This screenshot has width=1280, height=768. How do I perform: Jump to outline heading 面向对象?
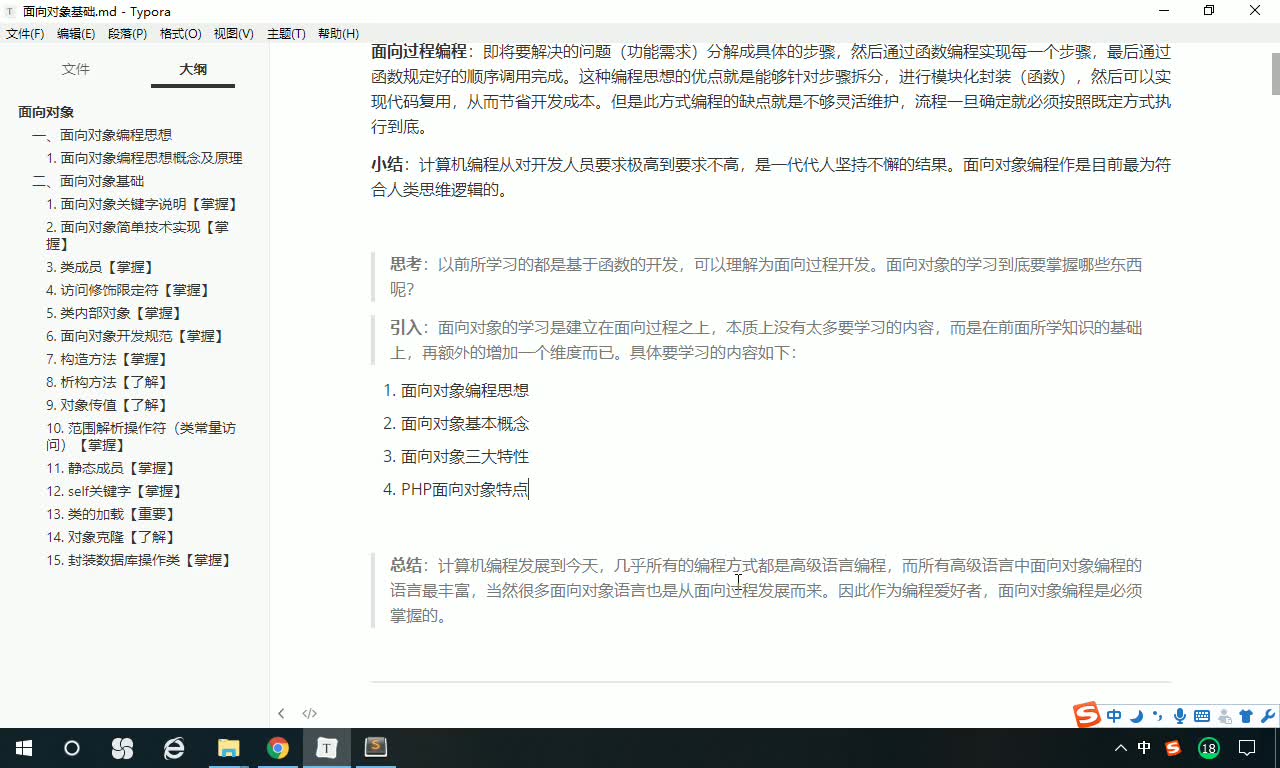(46, 112)
